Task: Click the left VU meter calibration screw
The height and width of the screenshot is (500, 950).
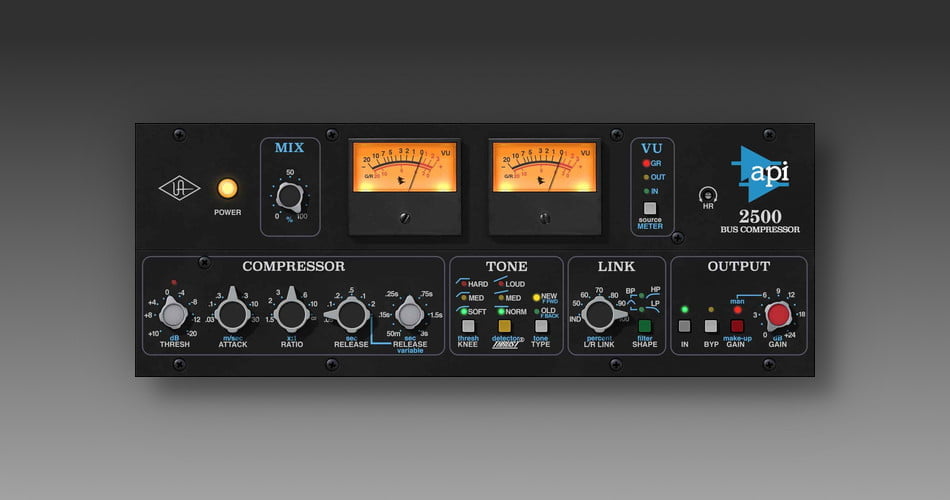Action: click(405, 216)
